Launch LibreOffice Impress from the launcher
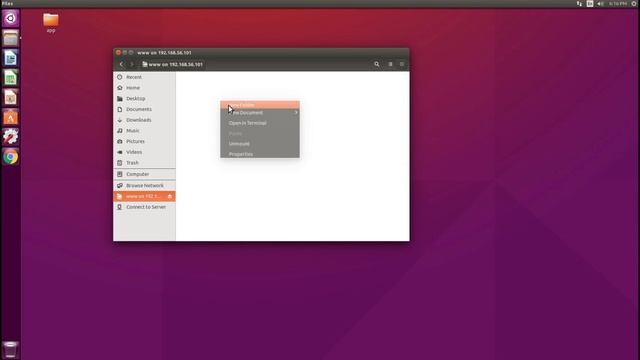 [x=11, y=97]
